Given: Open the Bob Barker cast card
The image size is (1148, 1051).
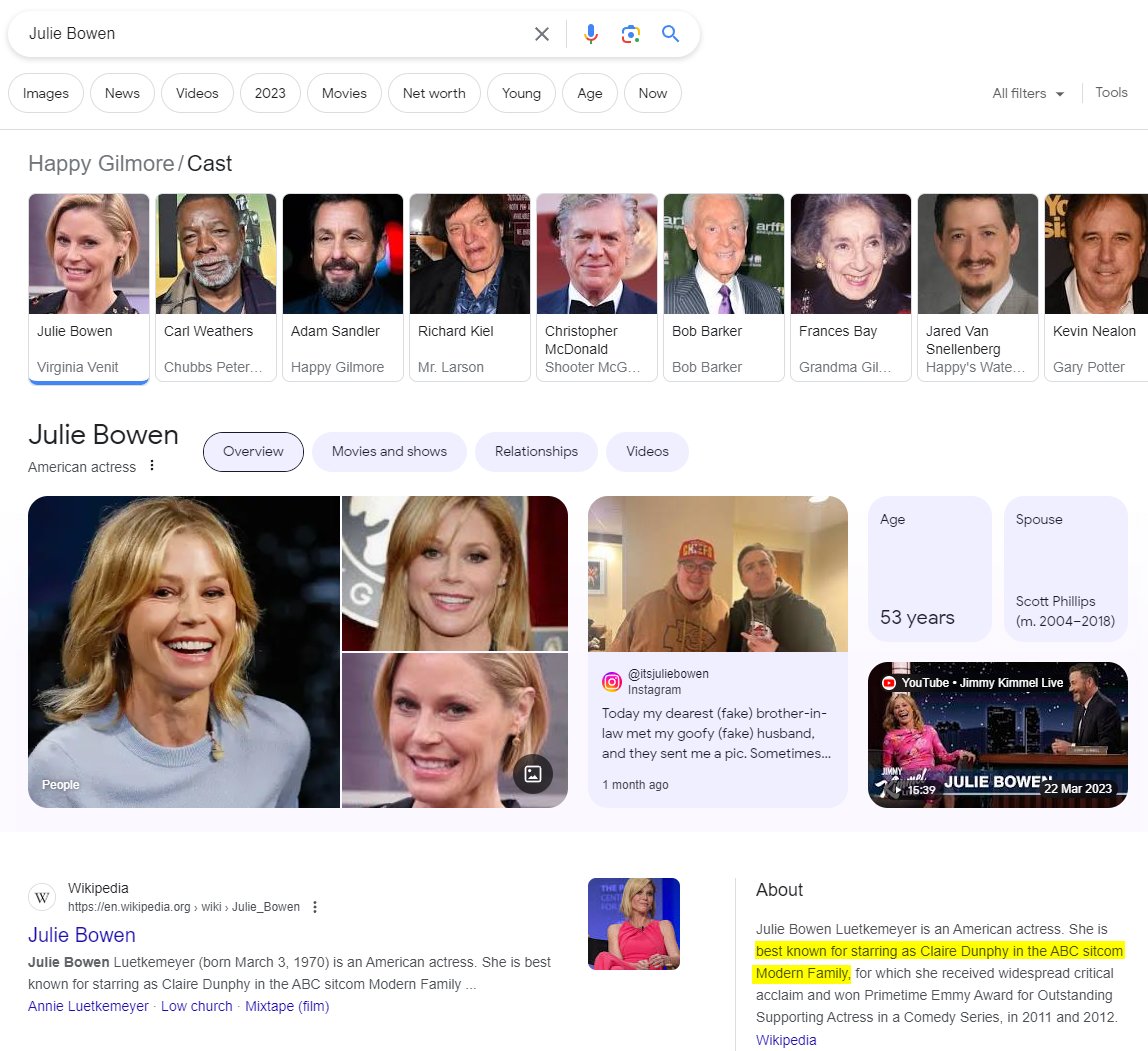Looking at the screenshot, I should (x=723, y=288).
